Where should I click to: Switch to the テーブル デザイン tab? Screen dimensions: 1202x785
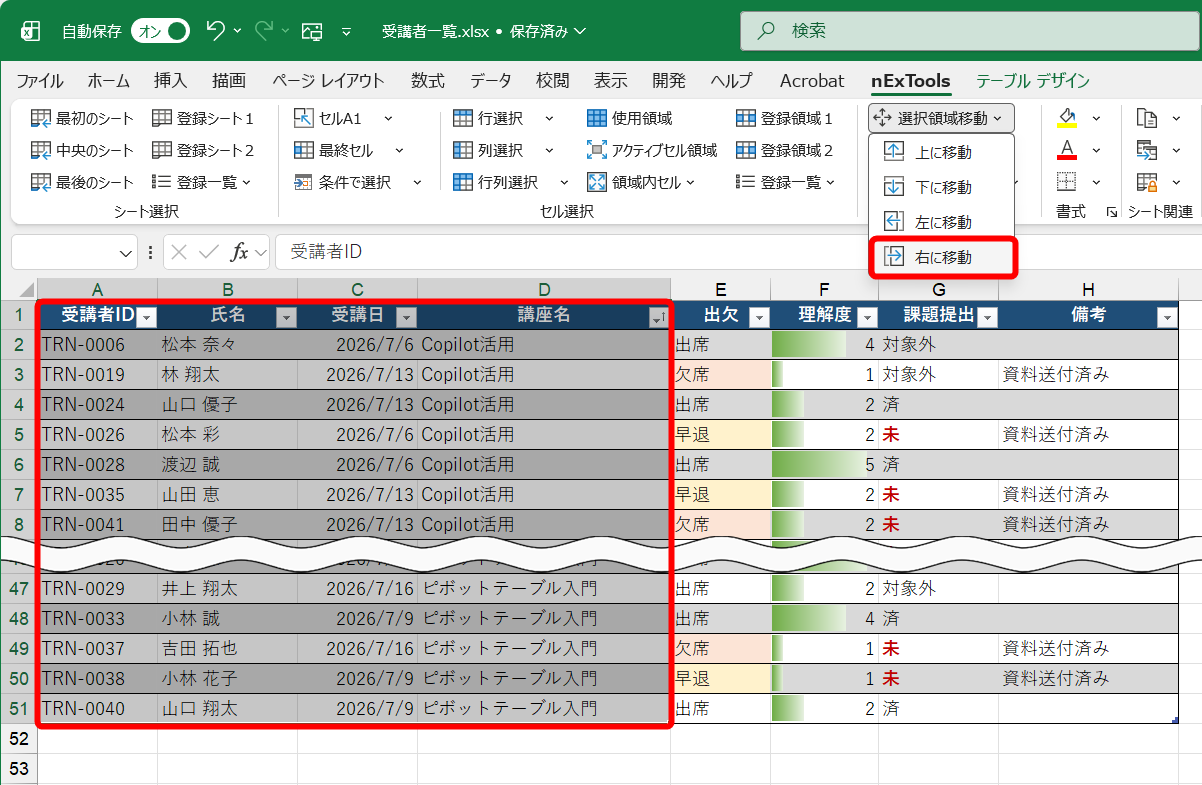click(x=1033, y=81)
